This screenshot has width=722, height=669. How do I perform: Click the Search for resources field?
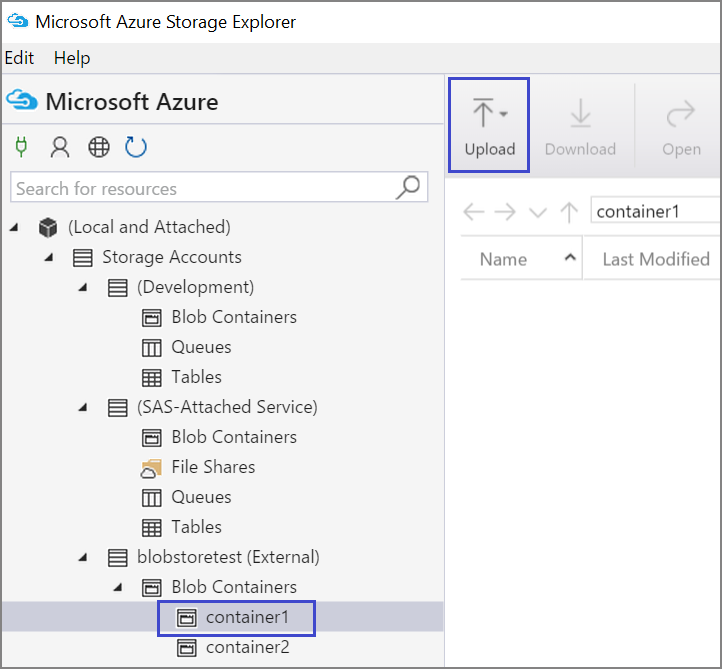(x=200, y=188)
